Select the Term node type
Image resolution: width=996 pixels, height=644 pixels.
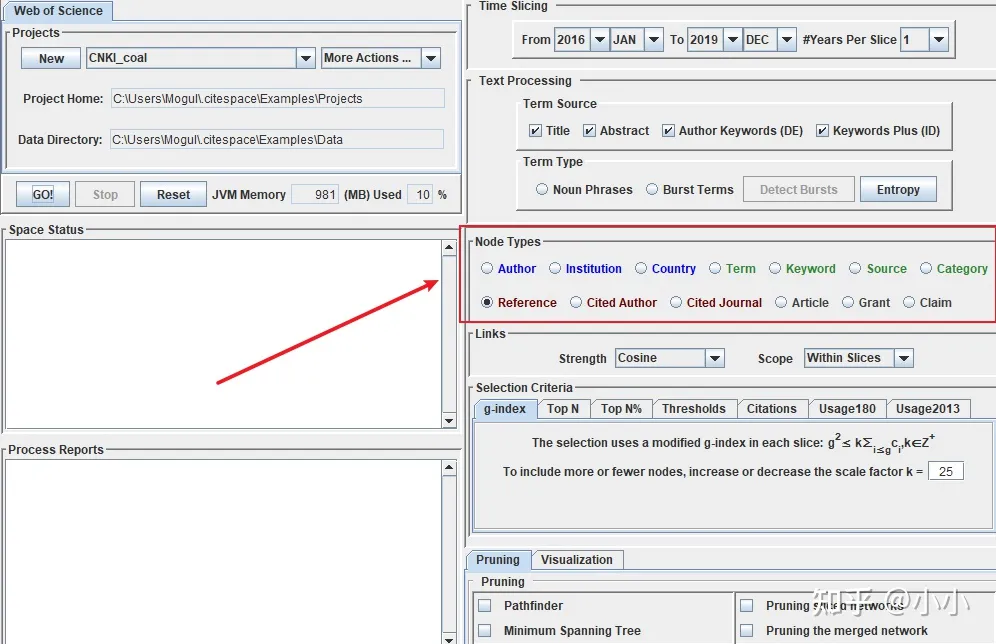coord(715,268)
